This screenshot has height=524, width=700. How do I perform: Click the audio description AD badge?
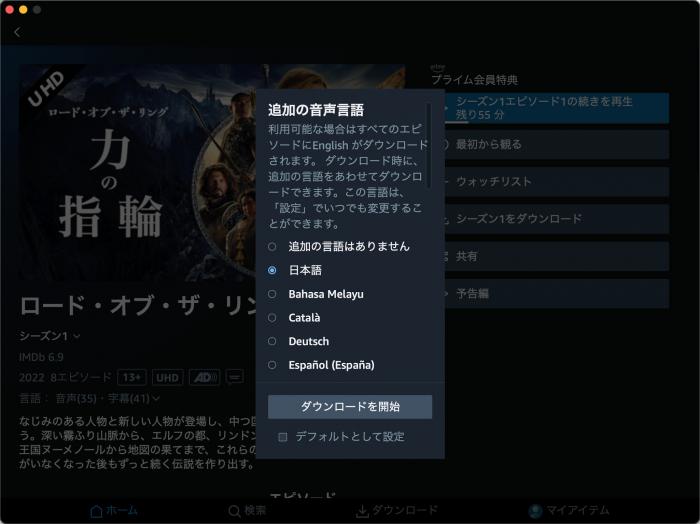pos(203,377)
